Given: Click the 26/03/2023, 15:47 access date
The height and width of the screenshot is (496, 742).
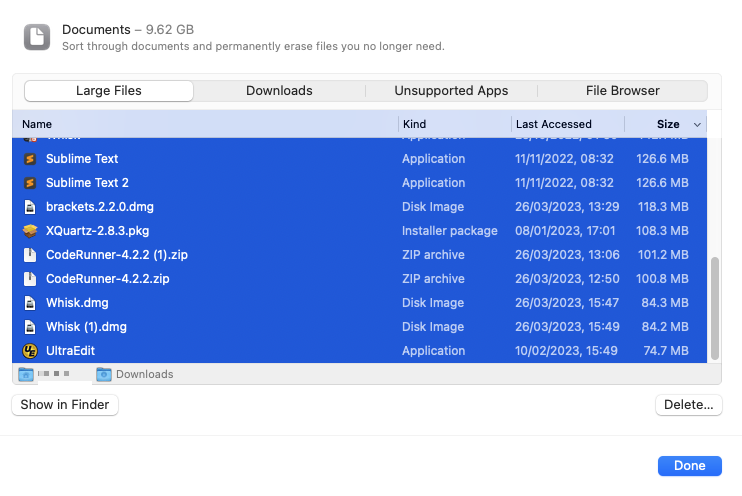Looking at the screenshot, I should point(567,303).
